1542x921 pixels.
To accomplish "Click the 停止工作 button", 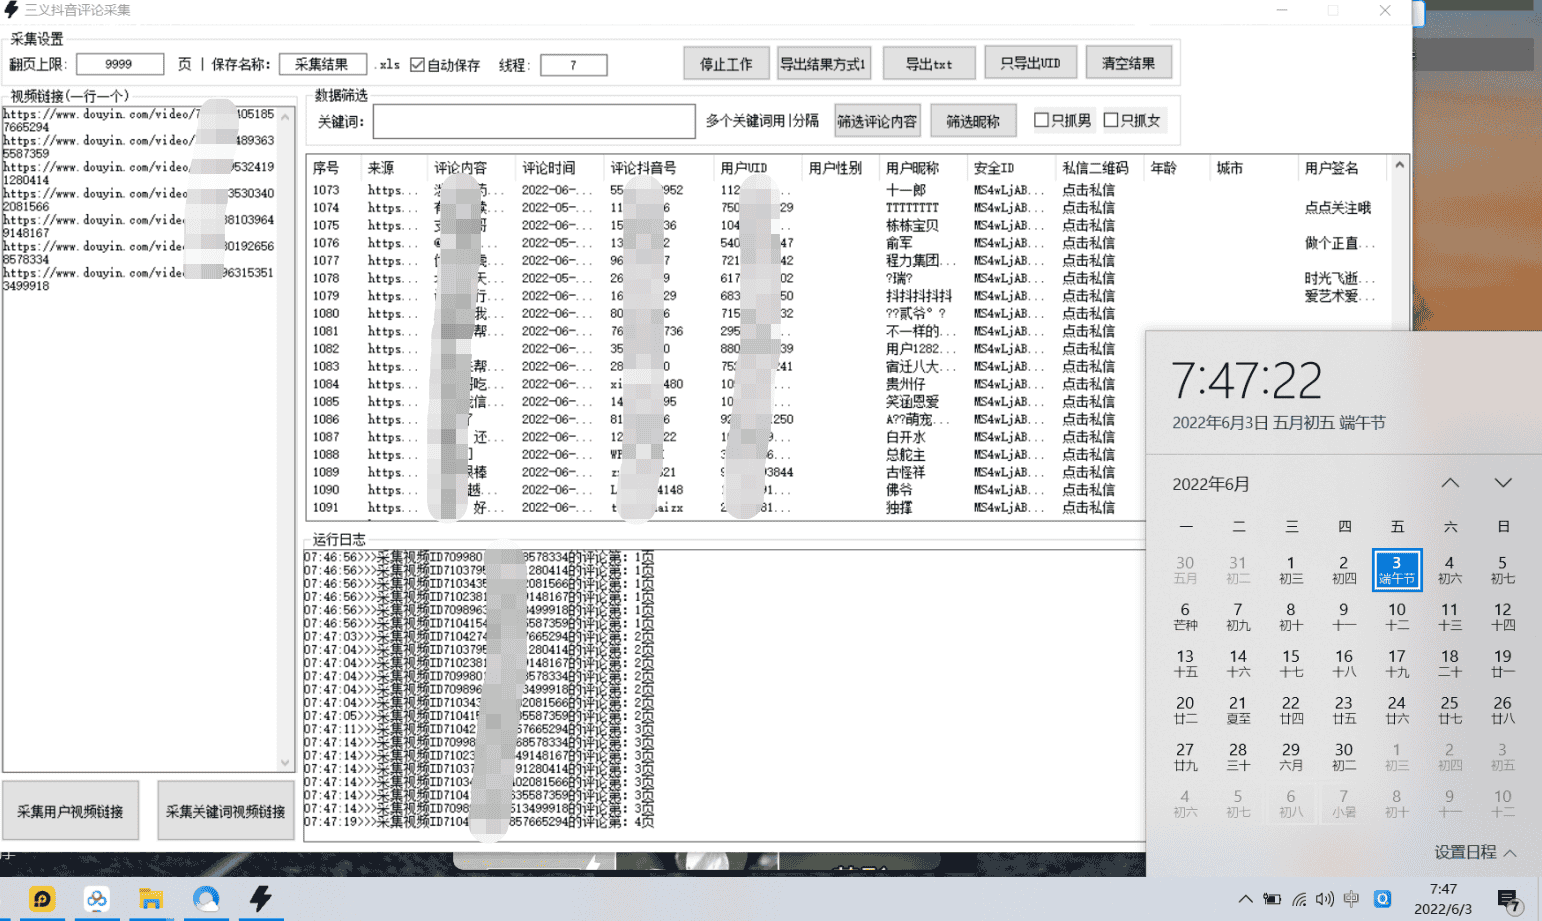I will (726, 64).
